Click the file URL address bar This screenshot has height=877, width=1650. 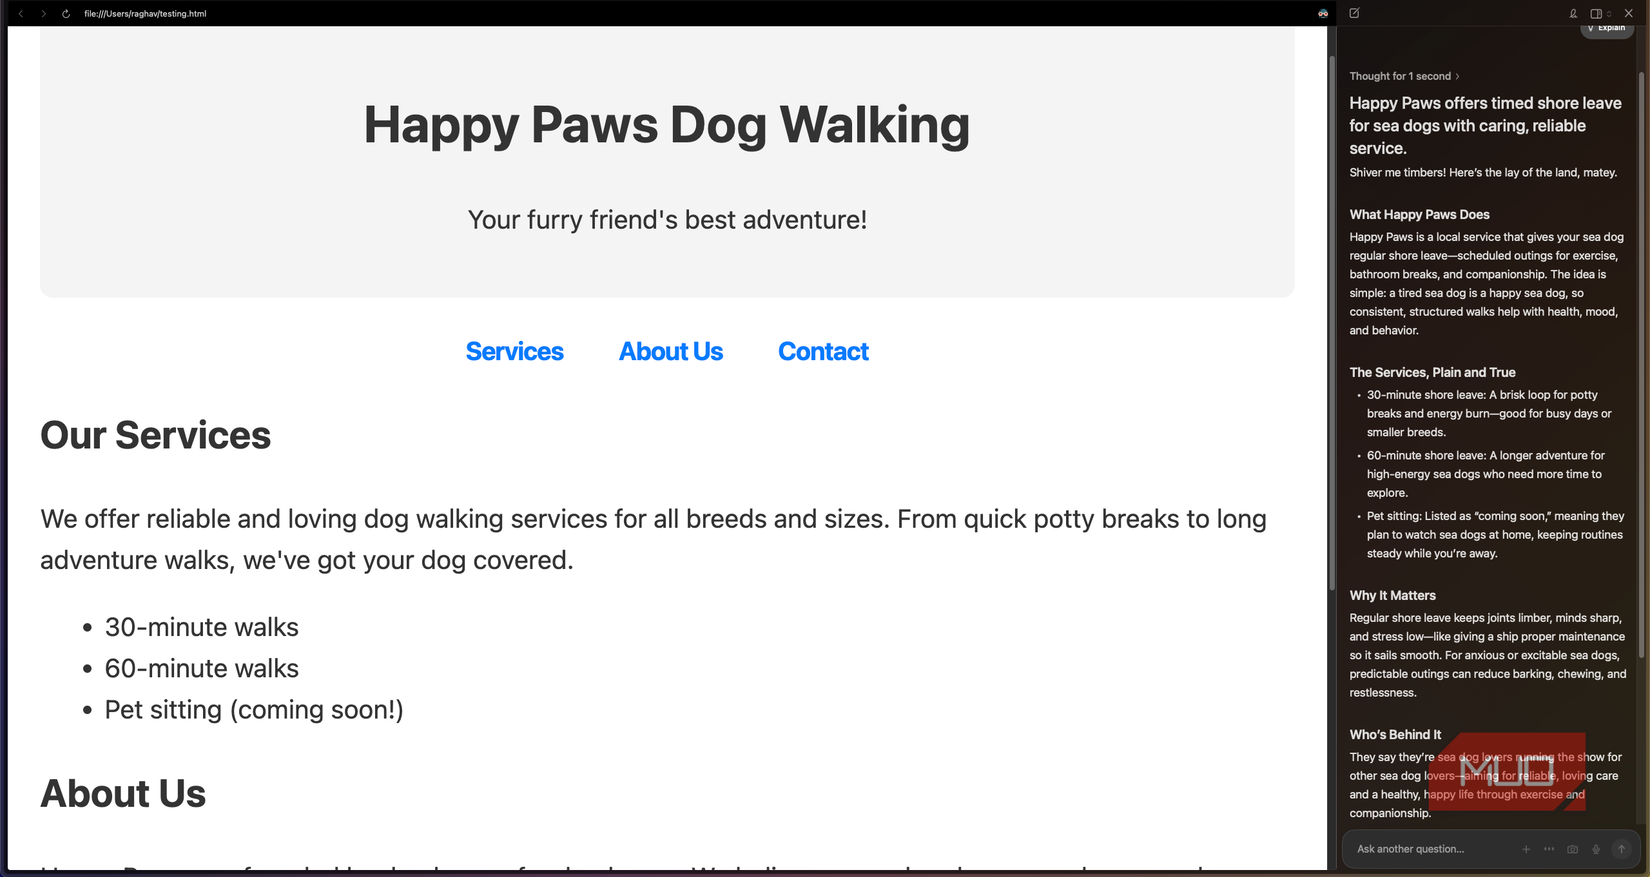coord(146,14)
